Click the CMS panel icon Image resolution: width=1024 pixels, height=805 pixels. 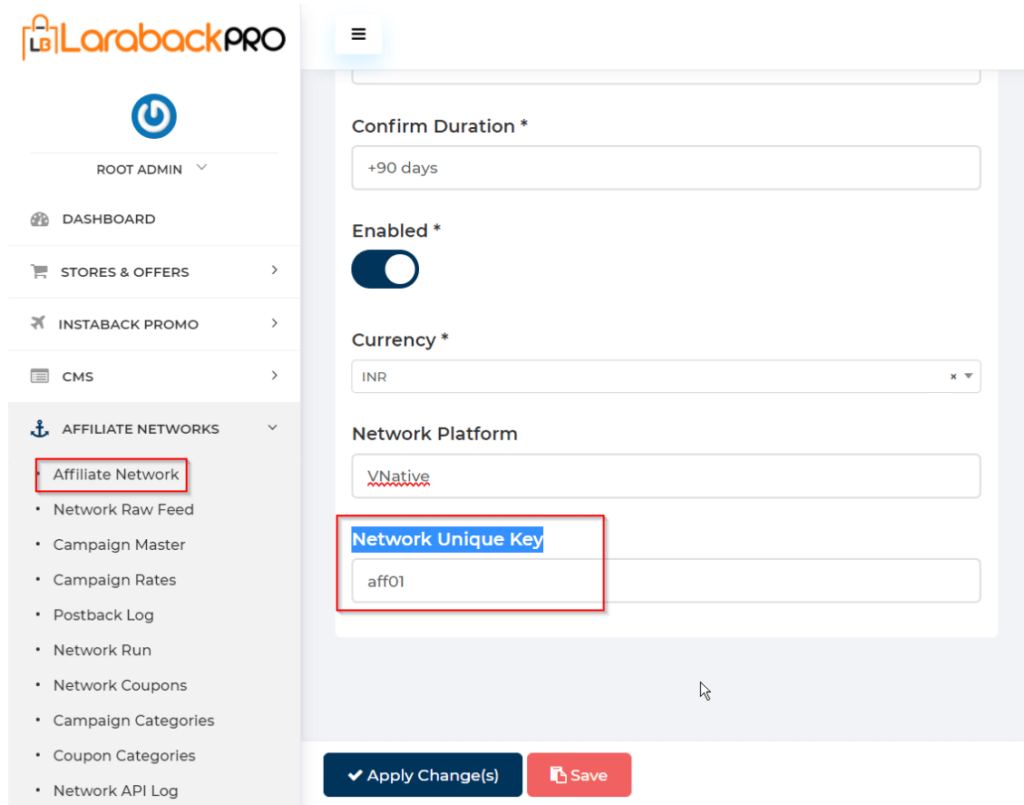[x=40, y=377]
